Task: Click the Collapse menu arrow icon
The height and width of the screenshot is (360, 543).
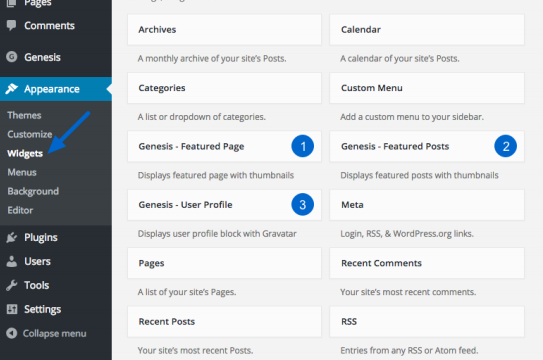Action: click(x=11, y=333)
